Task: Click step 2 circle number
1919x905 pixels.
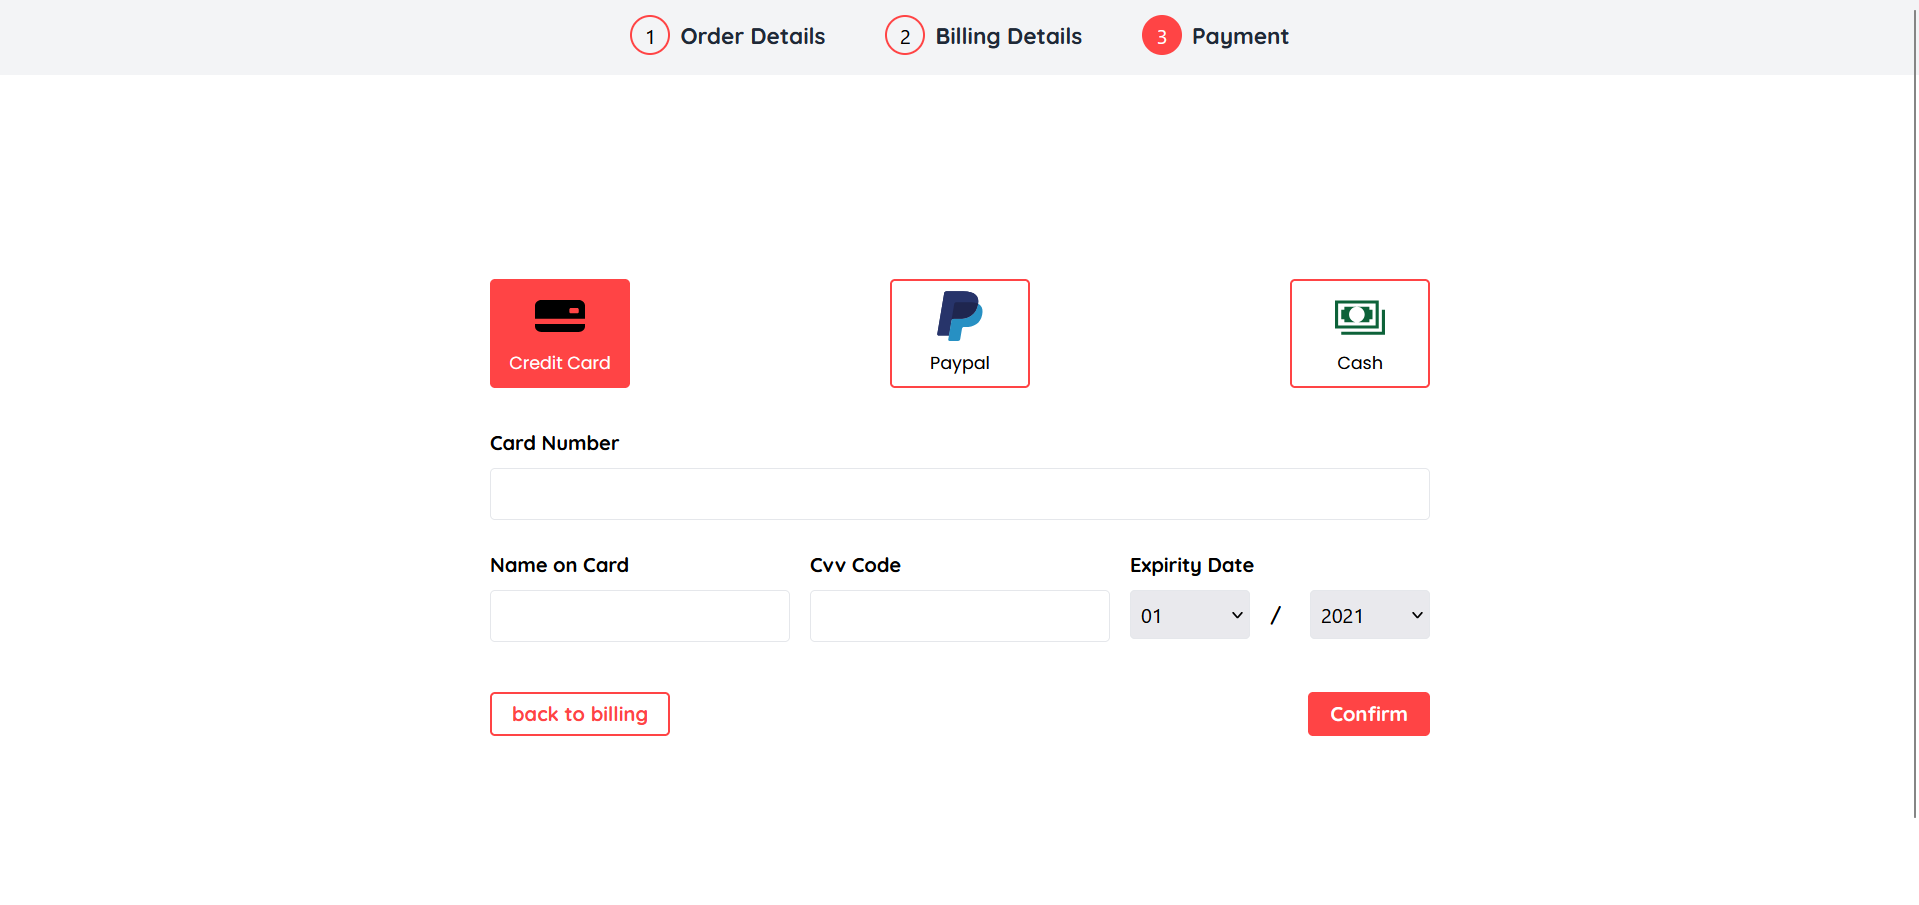Action: 905,36
